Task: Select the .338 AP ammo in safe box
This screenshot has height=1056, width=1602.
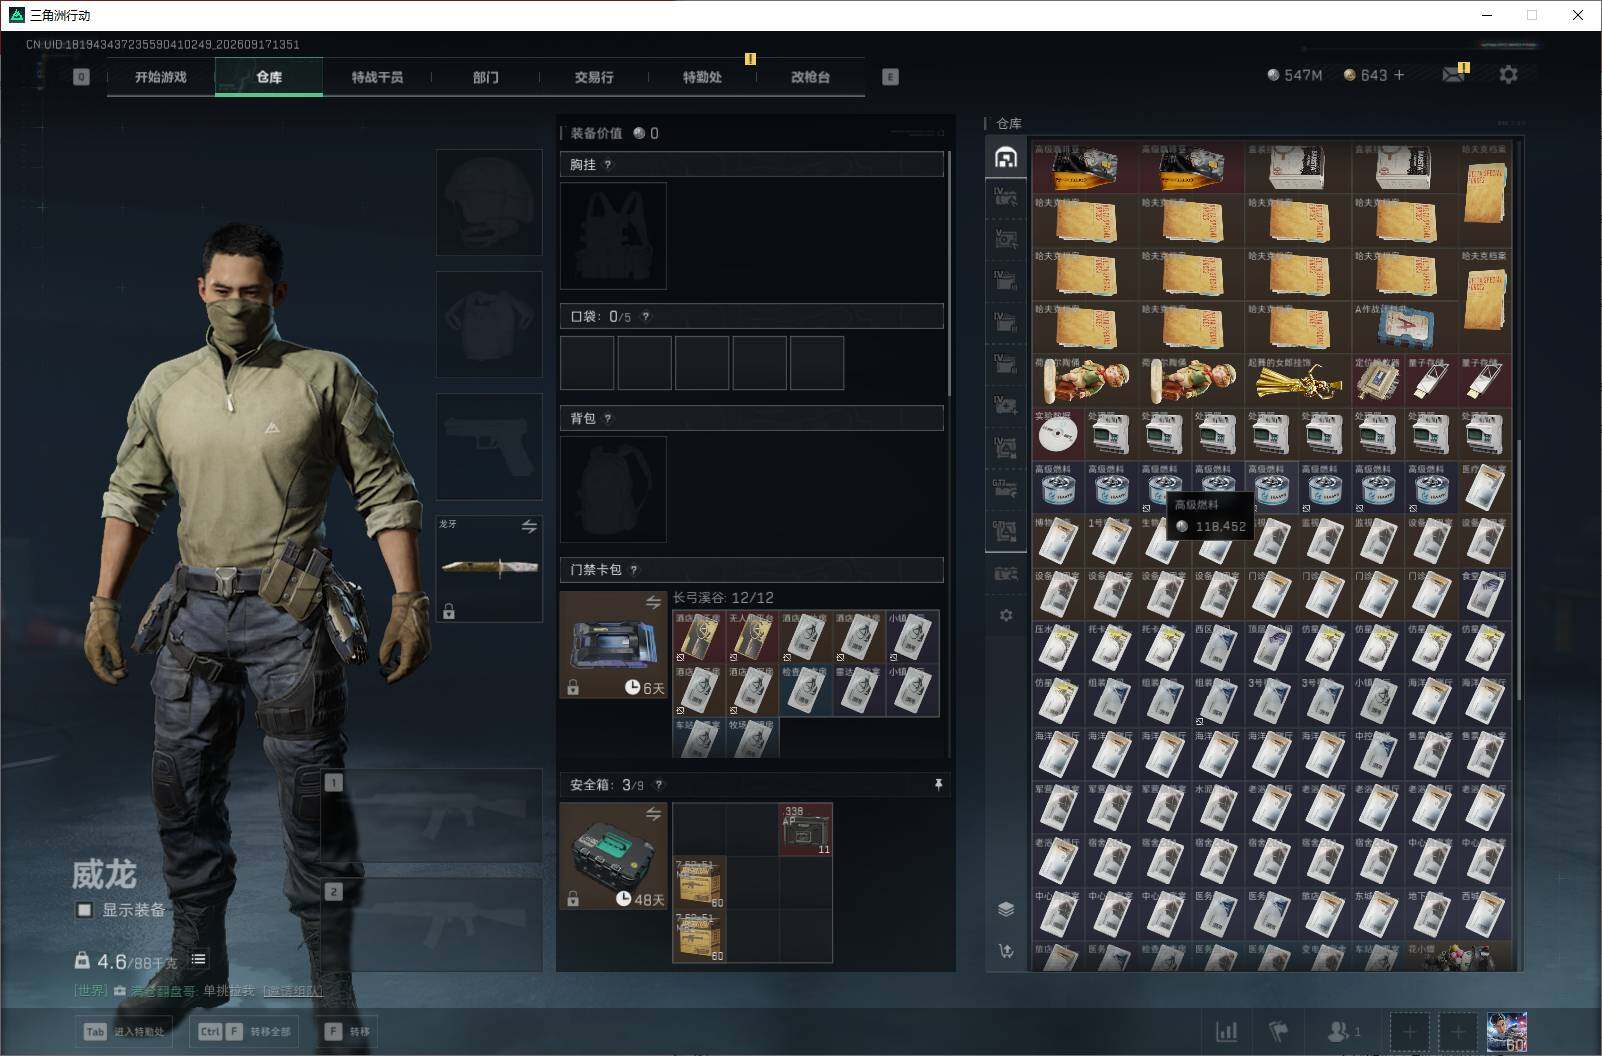Action: click(x=806, y=829)
